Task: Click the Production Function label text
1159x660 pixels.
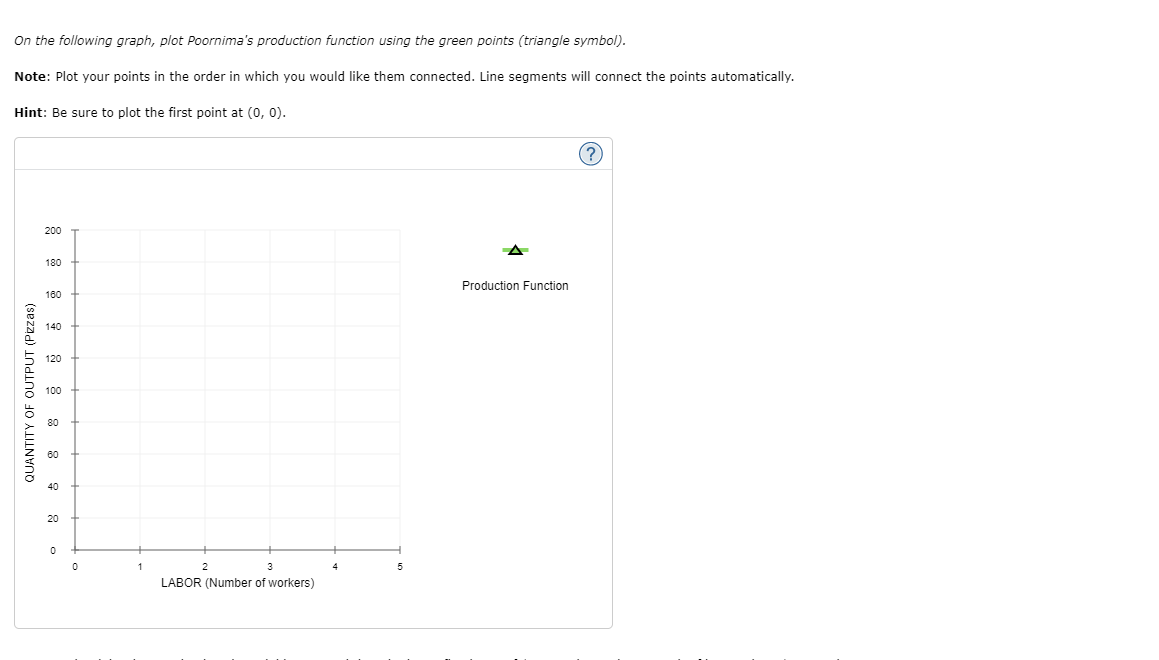Action: pyautogui.click(x=514, y=285)
